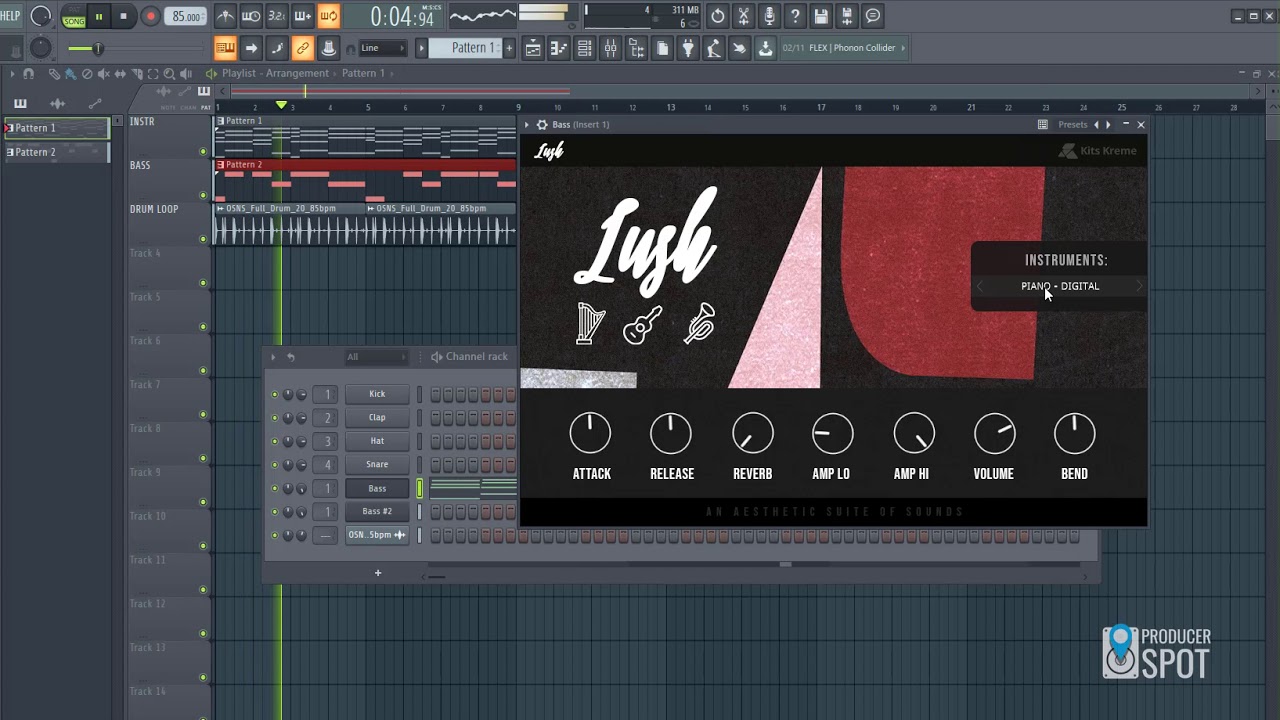Toggle the link note to controller icon
1280x720 pixels.
click(x=302, y=48)
